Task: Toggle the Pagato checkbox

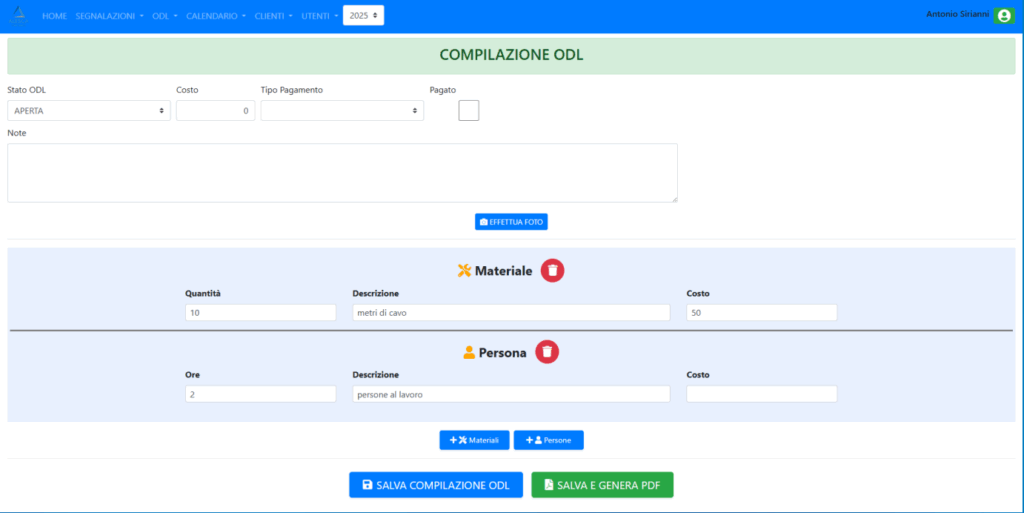Action: point(469,110)
